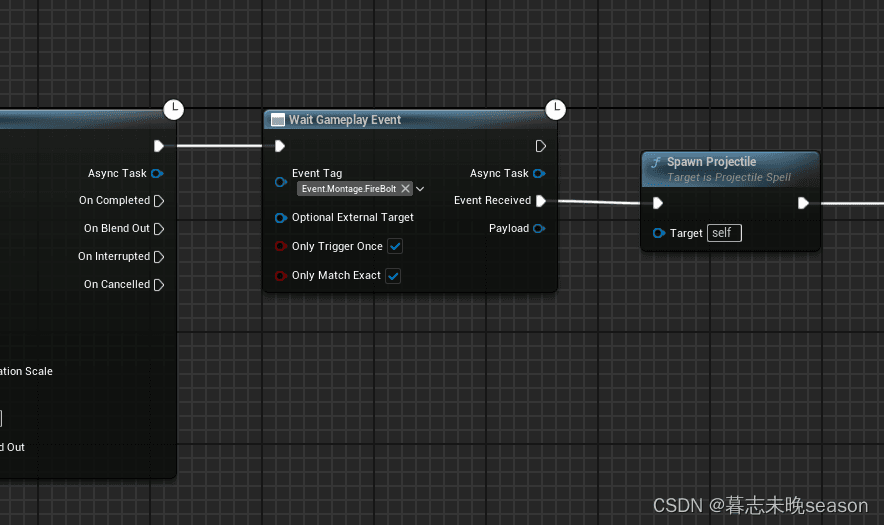This screenshot has height=525, width=884.
Task: Click the Wait Gameplay Event node title icon
Action: click(x=277, y=120)
